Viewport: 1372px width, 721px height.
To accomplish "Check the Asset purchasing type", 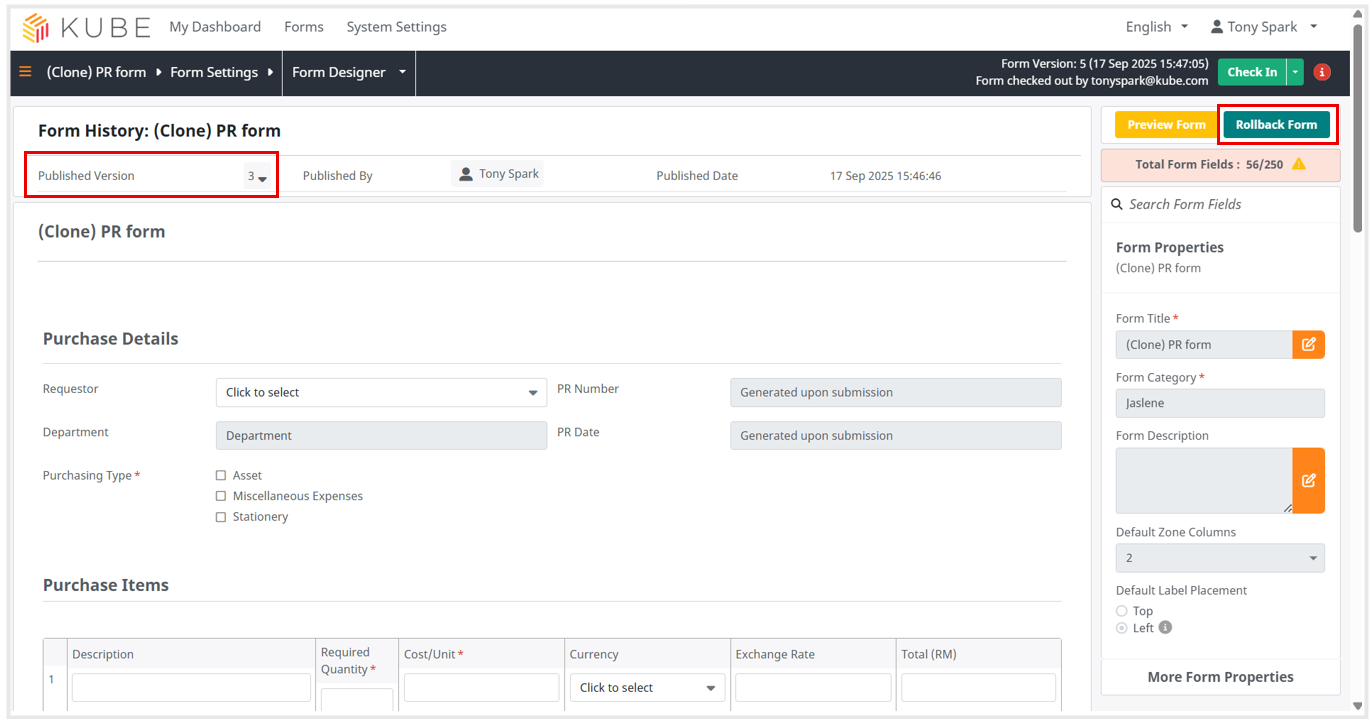I will [x=221, y=476].
